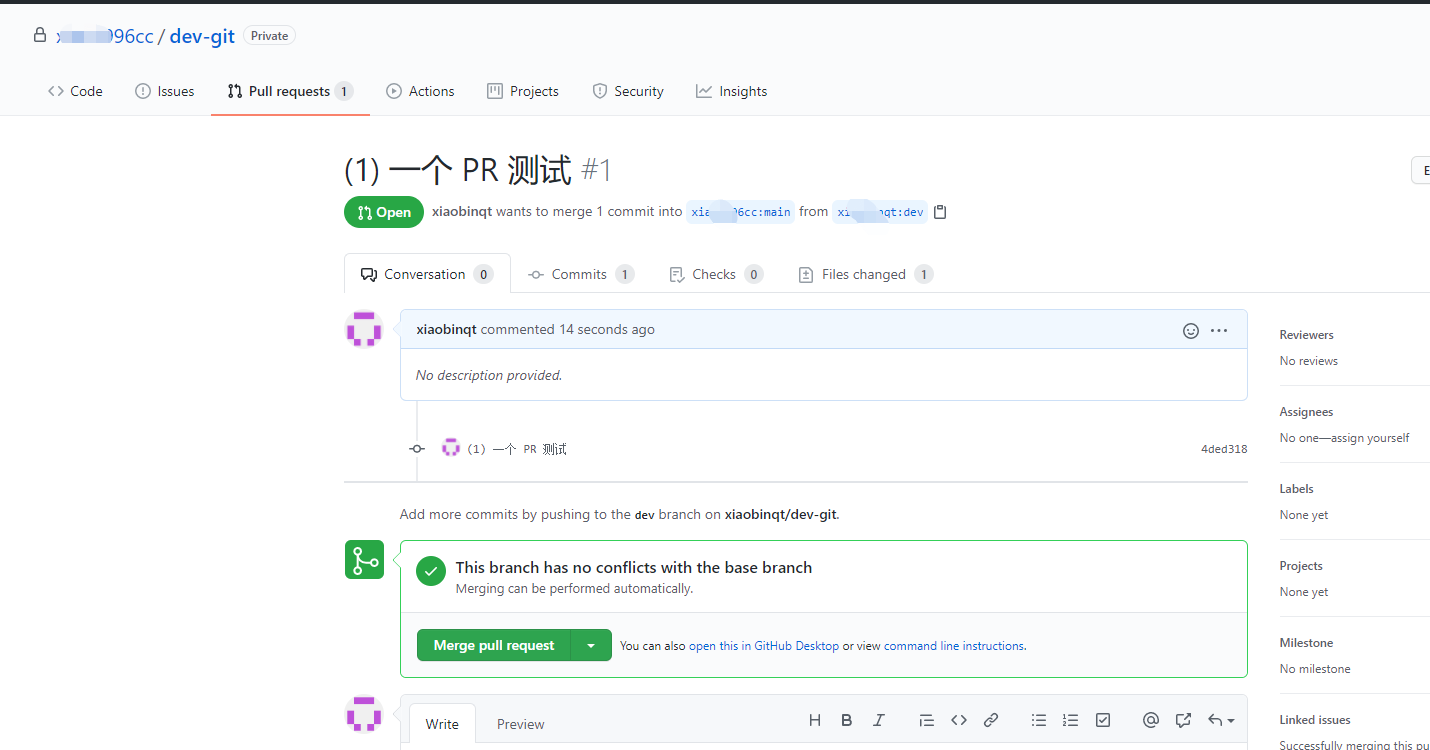Click the Merge pull request button

coord(493,645)
